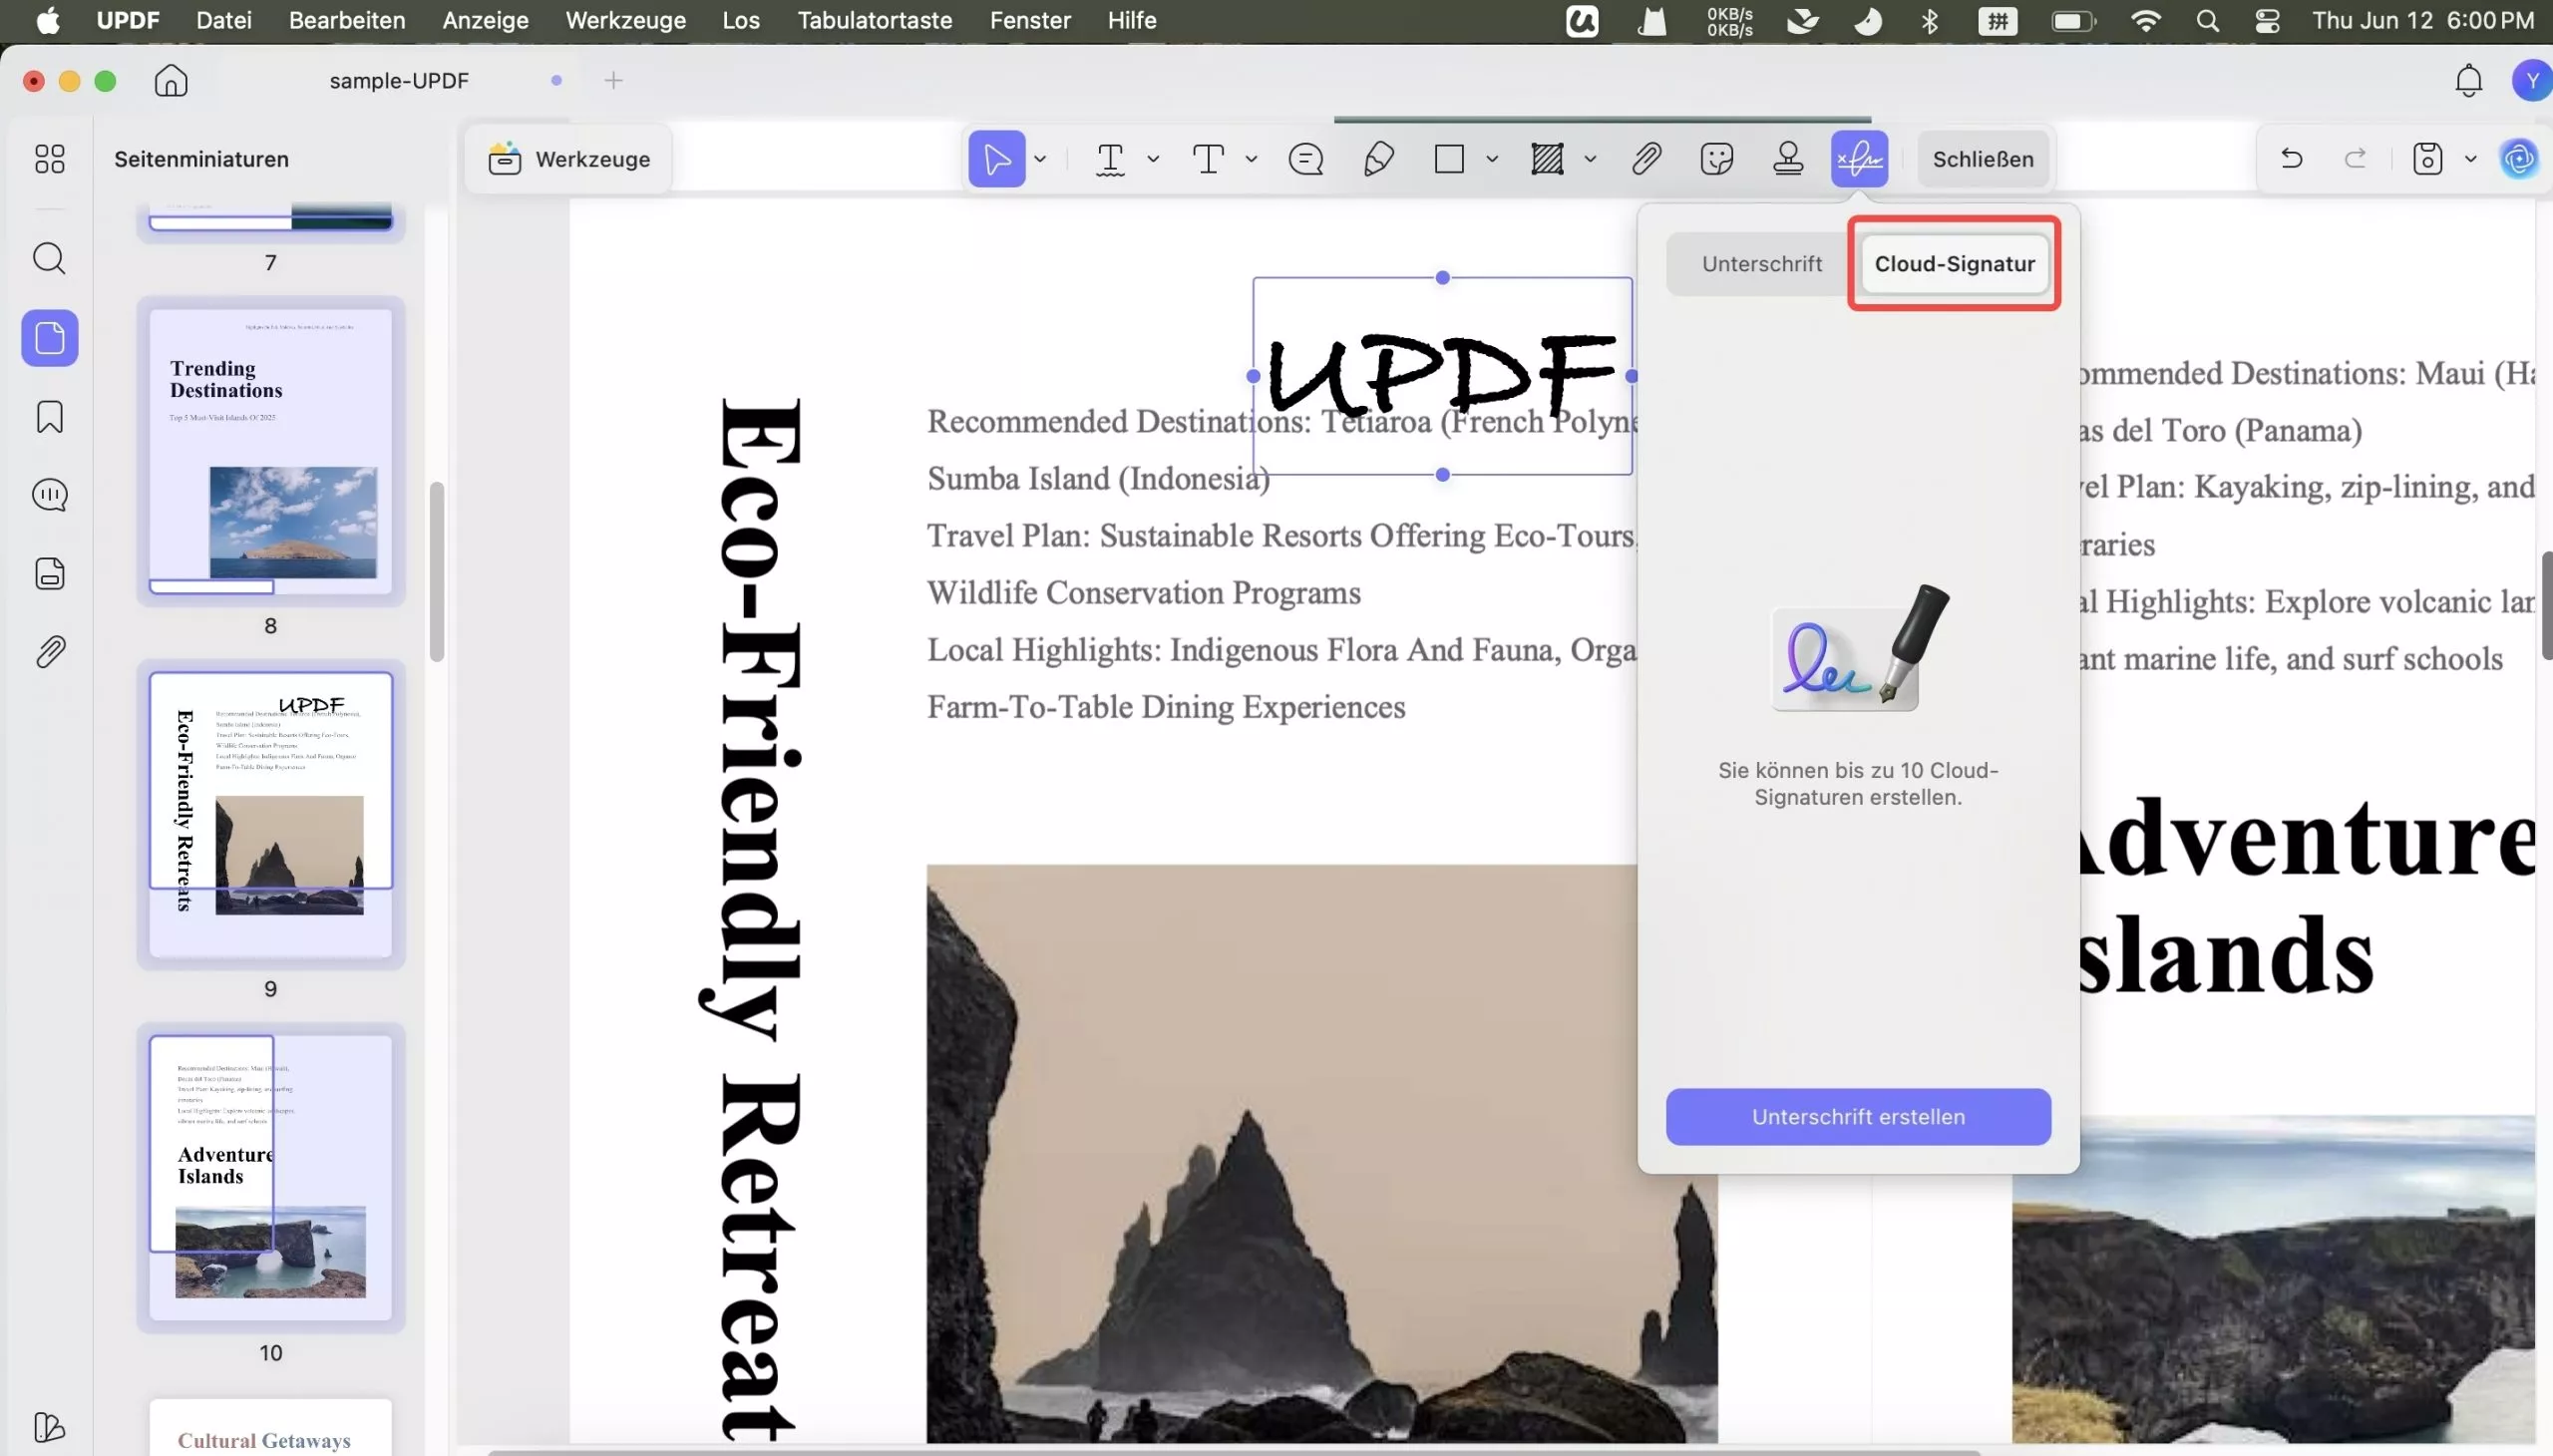Select the pencil drawing tool
The width and height of the screenshot is (2553, 1456).
[x=1378, y=159]
